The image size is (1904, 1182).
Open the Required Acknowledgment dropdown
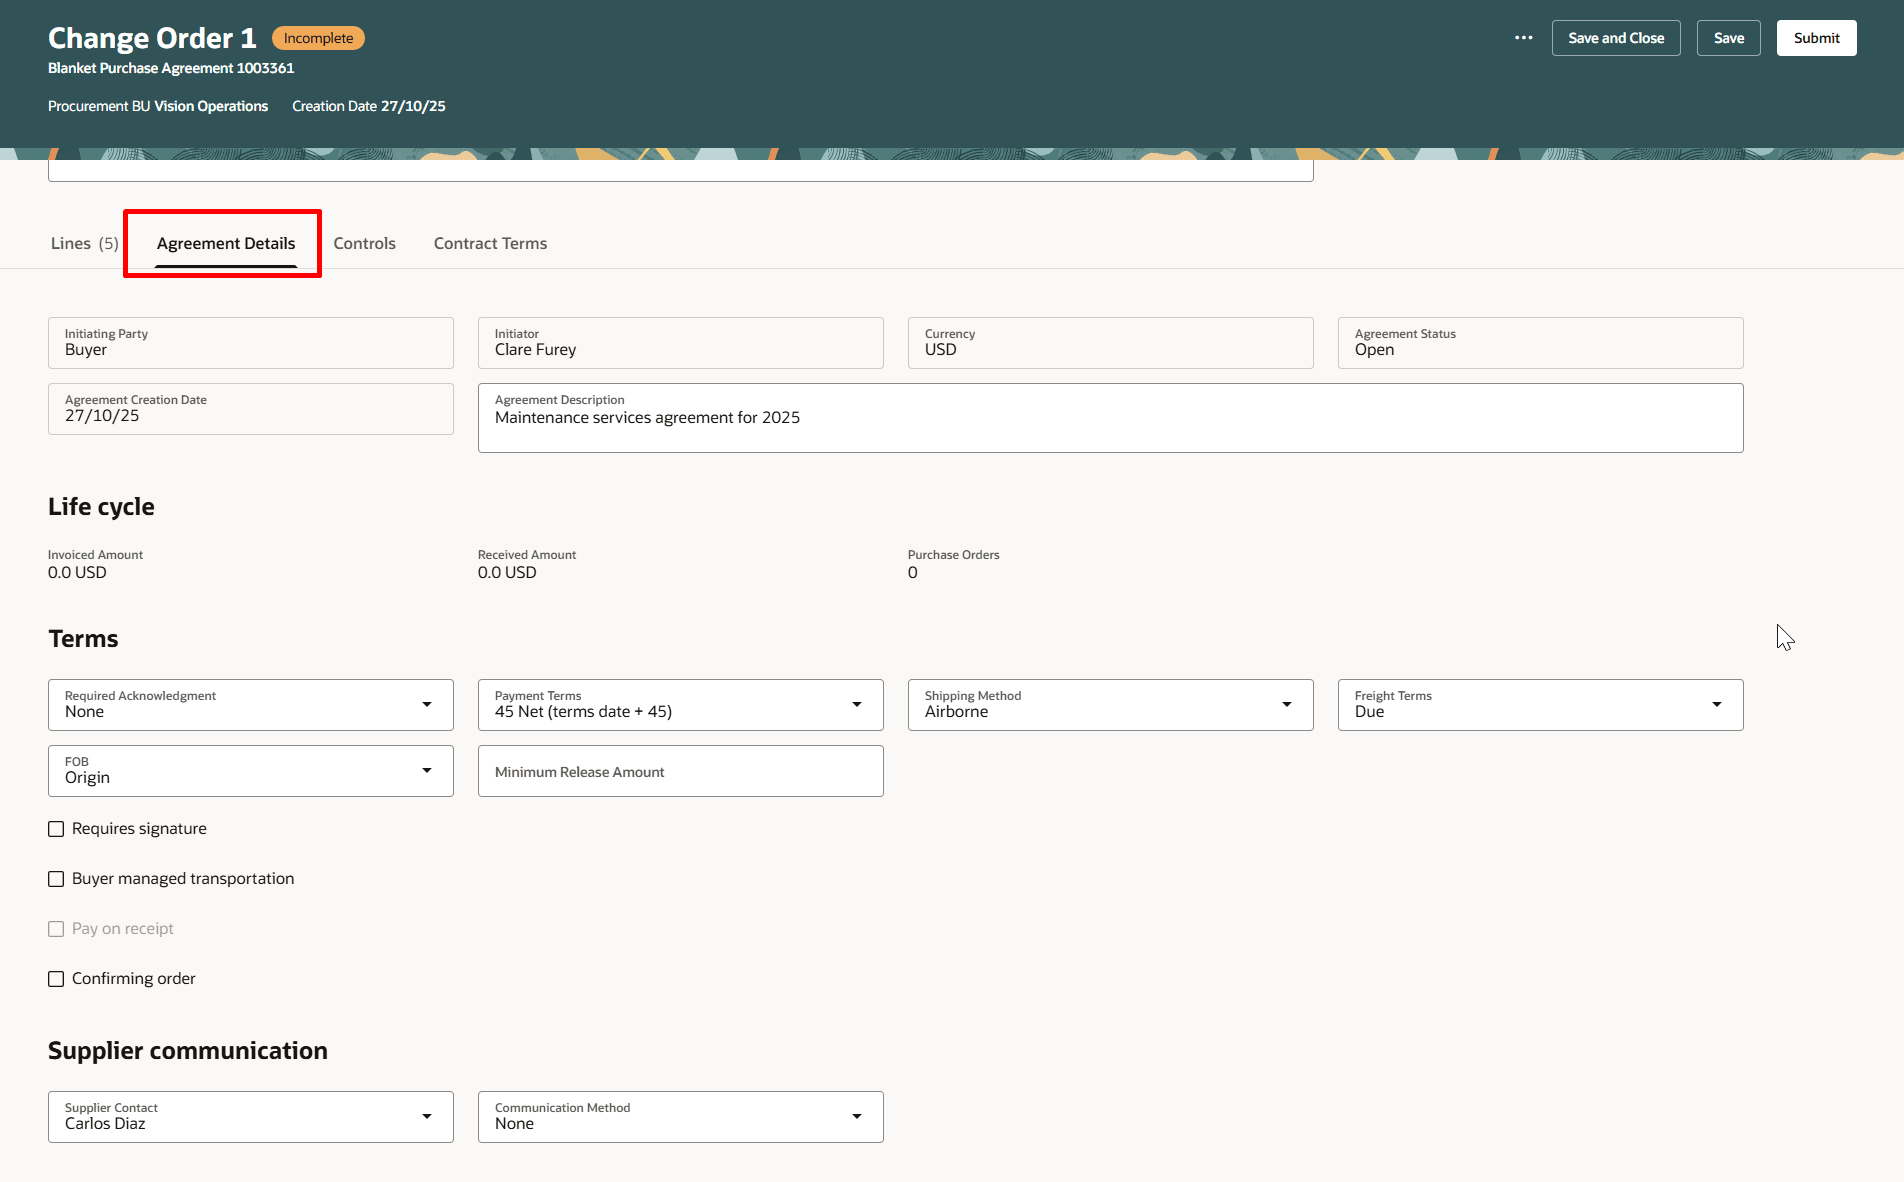(x=428, y=704)
